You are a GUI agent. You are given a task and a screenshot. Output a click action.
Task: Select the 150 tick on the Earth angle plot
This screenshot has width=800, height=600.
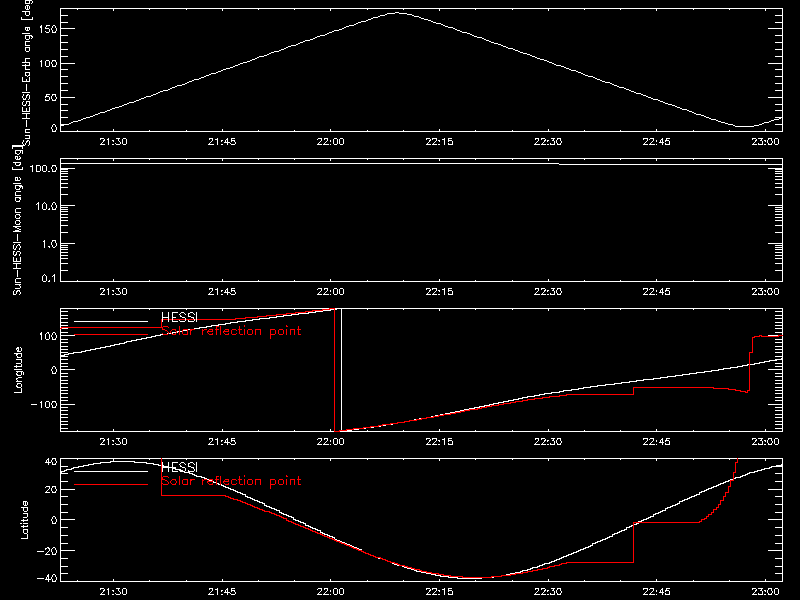tap(47, 29)
